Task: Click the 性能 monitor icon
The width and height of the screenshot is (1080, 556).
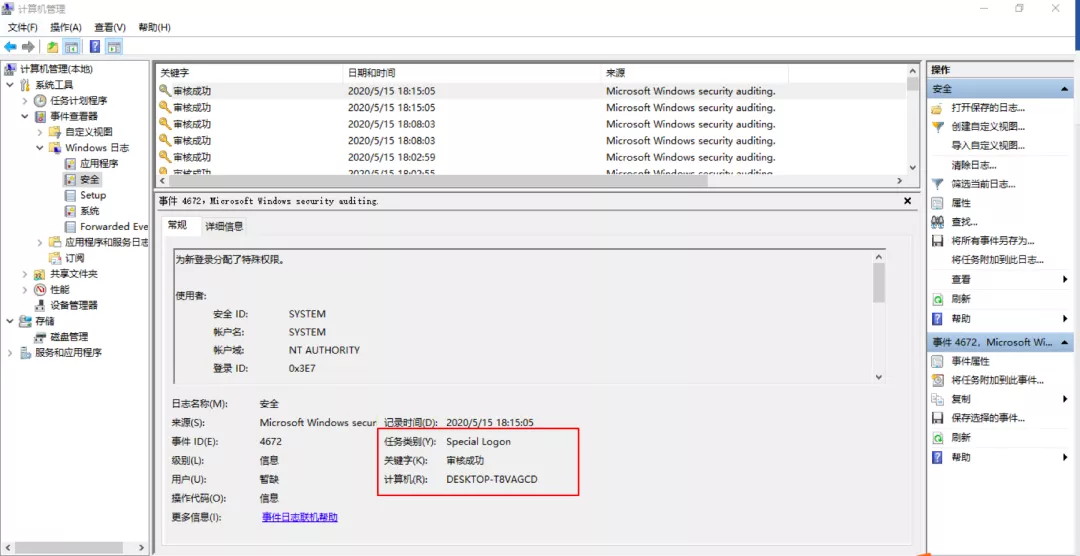Action: tap(41, 289)
